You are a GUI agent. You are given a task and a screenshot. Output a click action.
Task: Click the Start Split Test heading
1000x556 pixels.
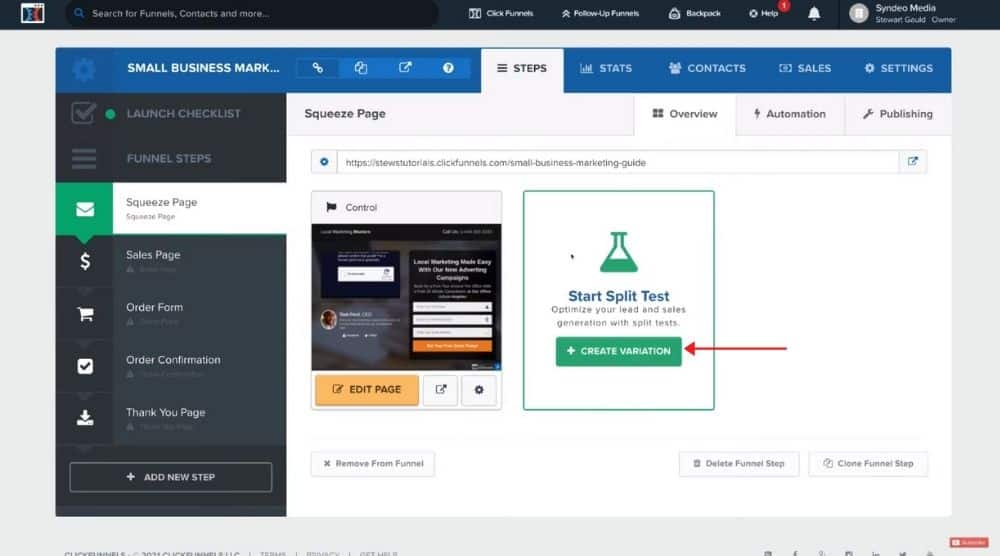(619, 296)
